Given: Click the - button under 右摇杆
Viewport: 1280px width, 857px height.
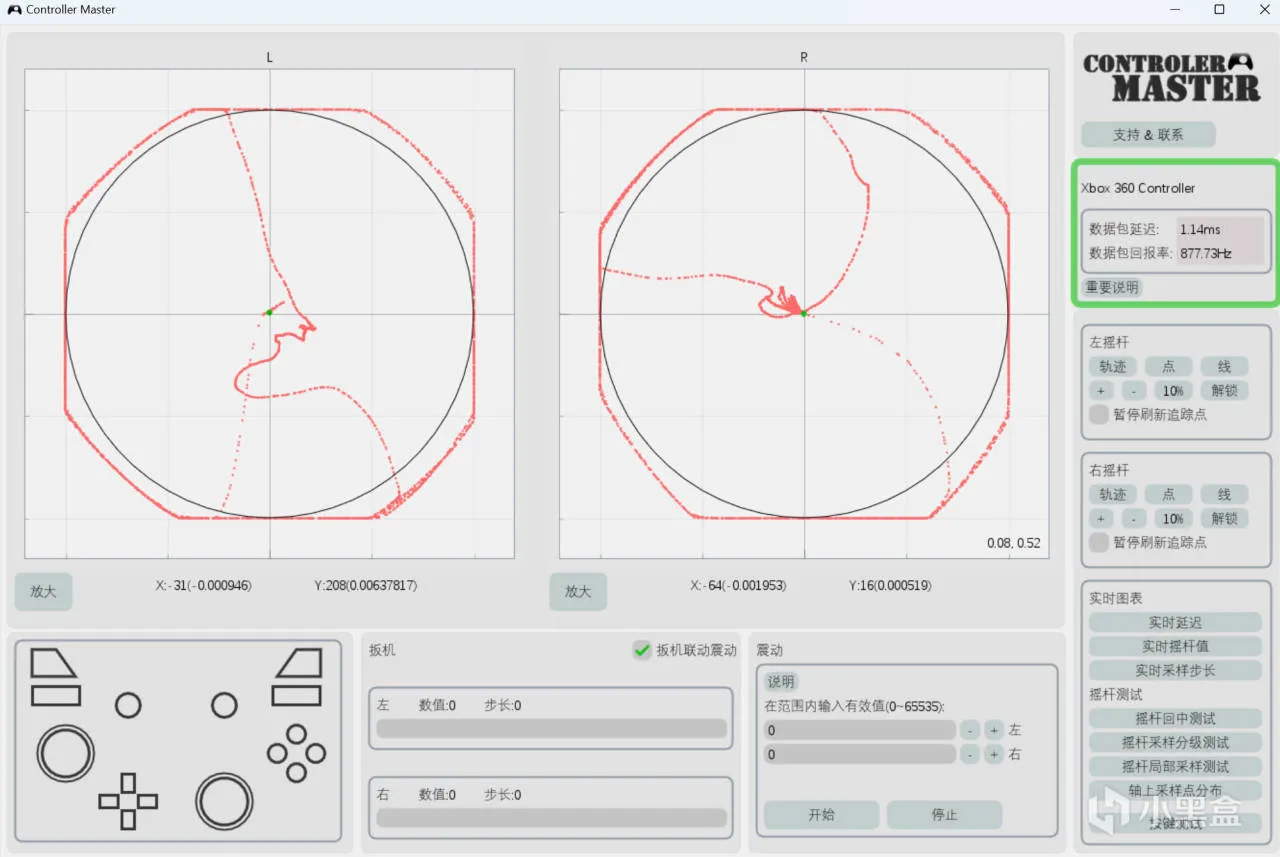Looking at the screenshot, I should click(x=1134, y=519).
